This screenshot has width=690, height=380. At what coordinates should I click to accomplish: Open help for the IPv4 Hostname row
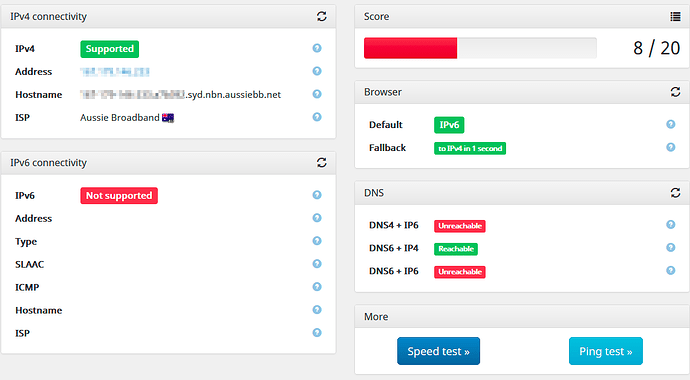(x=317, y=94)
